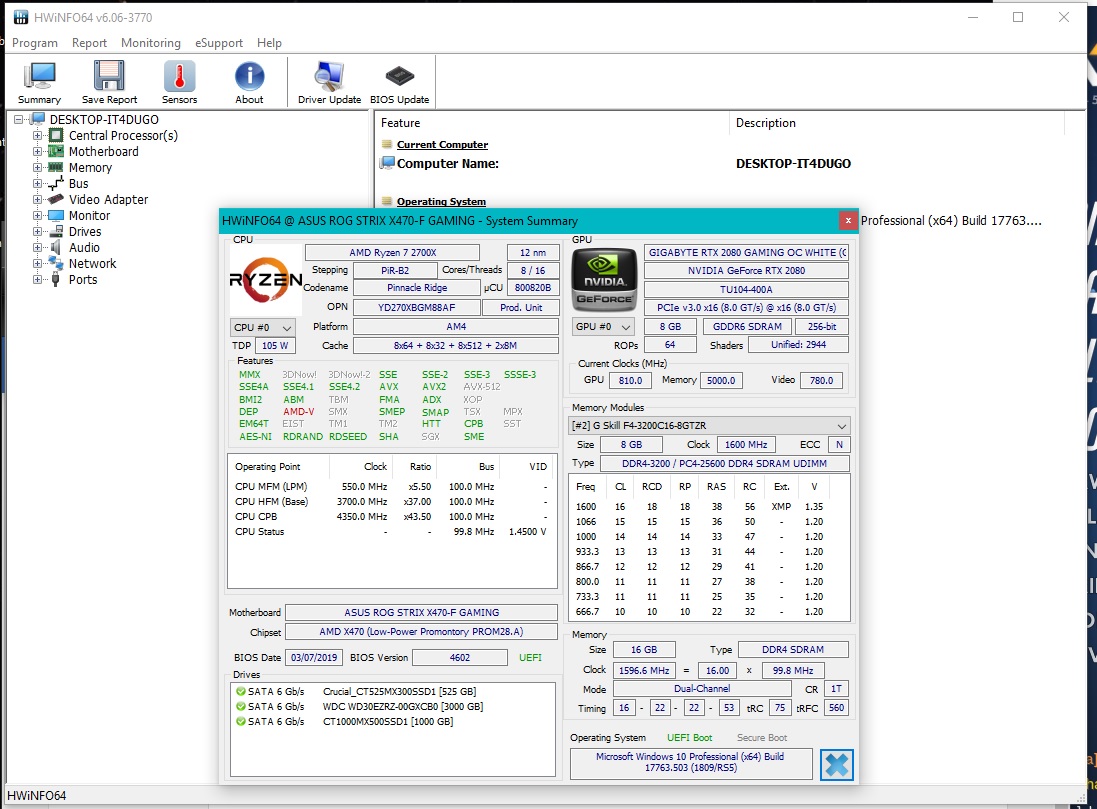Expand the Drives tree node
Screen dimensions: 1097x809
[x=37, y=232]
